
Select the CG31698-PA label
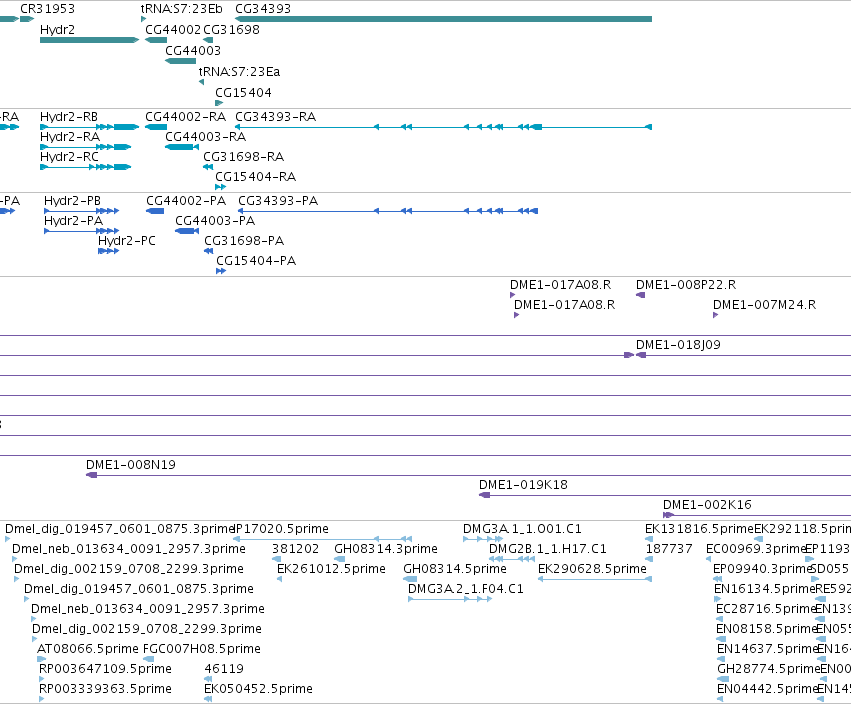pos(244,241)
